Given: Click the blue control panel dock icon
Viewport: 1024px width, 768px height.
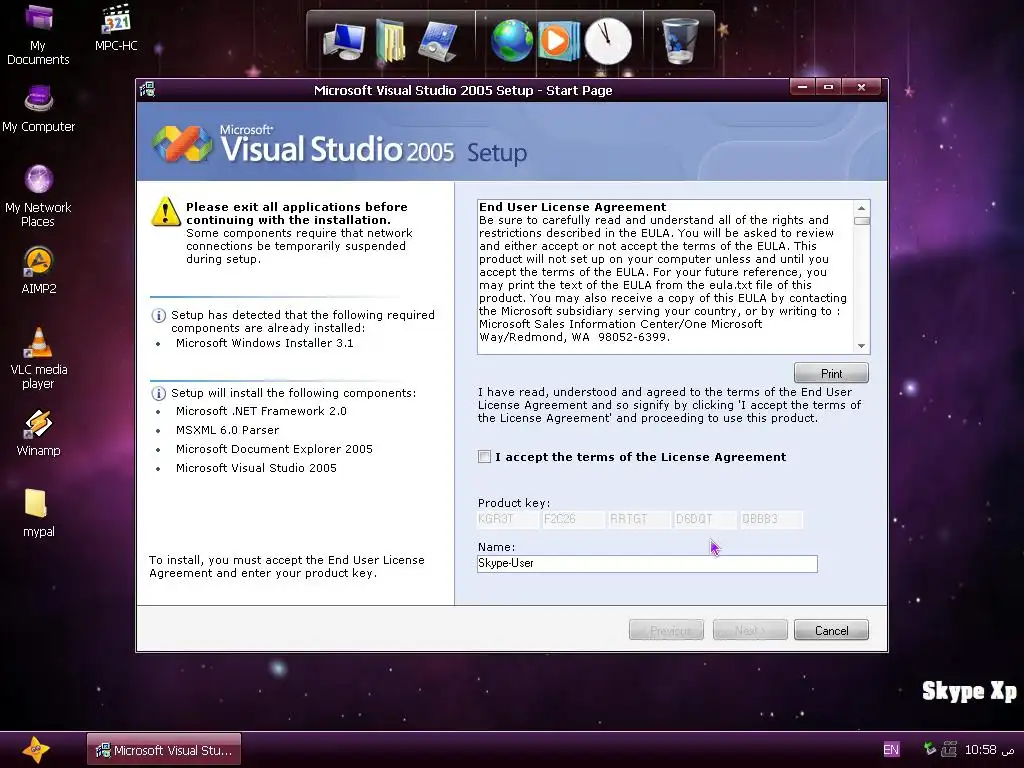Looking at the screenshot, I should (438, 41).
